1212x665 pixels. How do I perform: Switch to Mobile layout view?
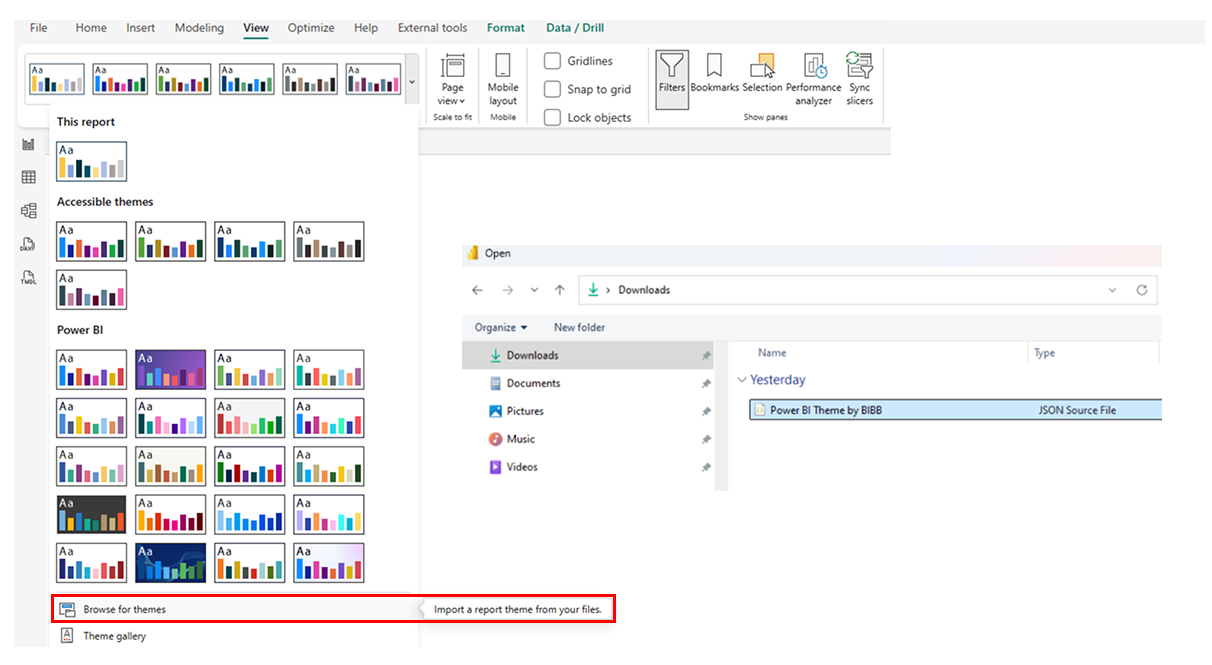(503, 80)
